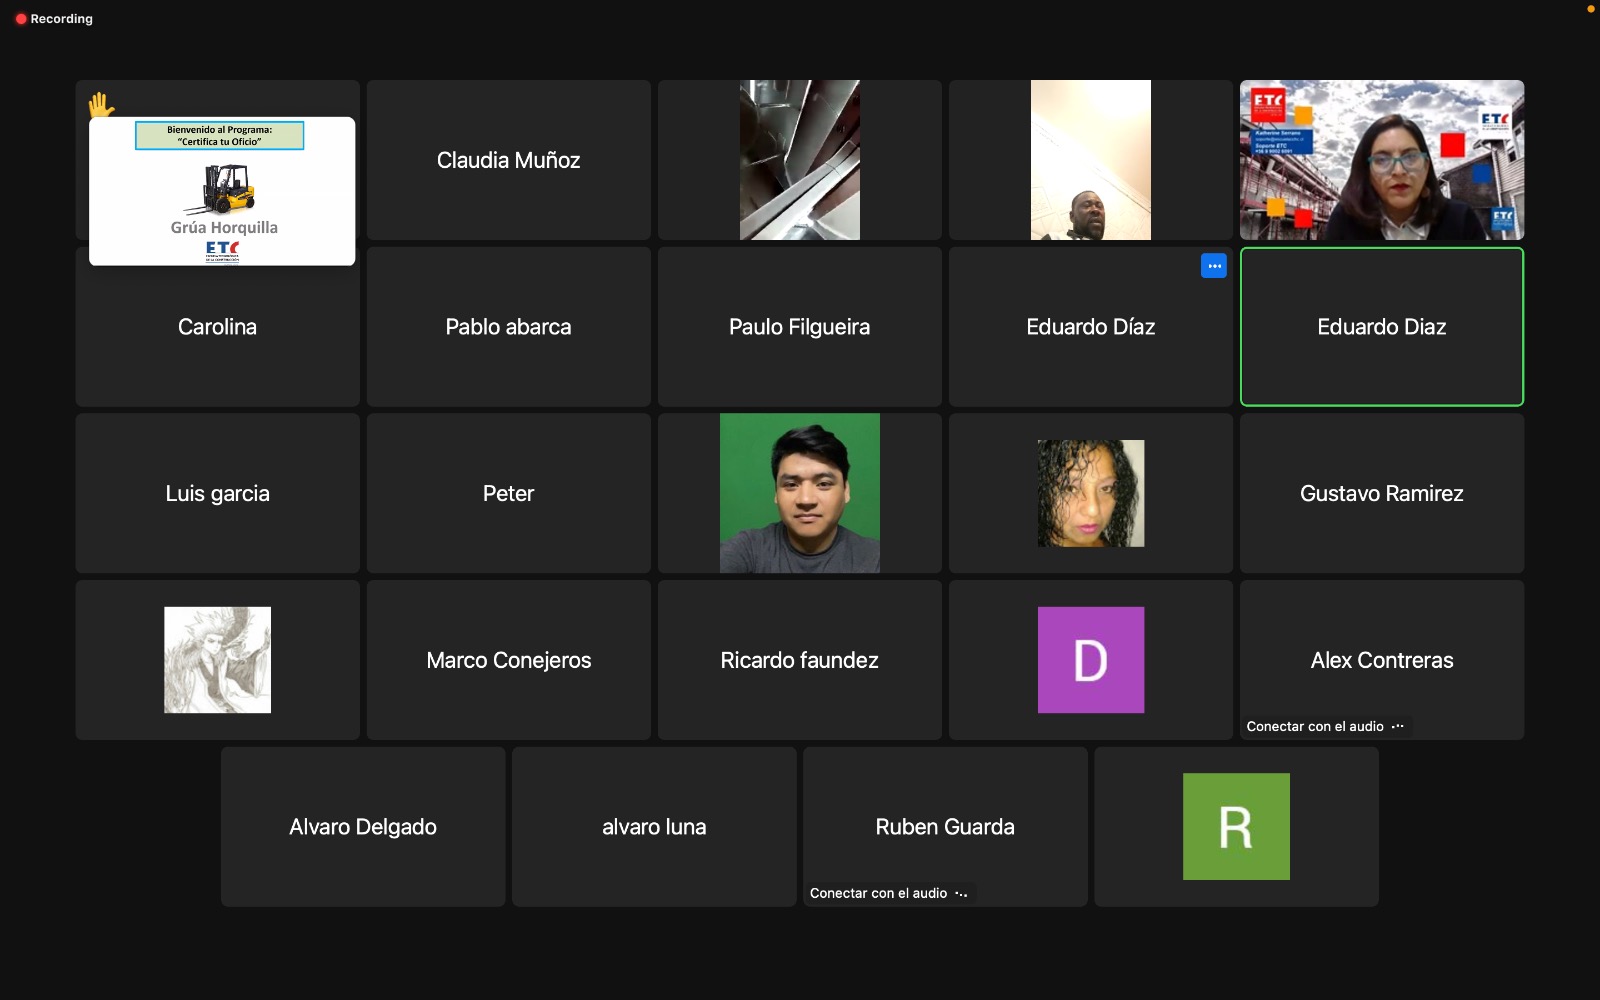Click the Recording indicator

pyautogui.click(x=54, y=19)
